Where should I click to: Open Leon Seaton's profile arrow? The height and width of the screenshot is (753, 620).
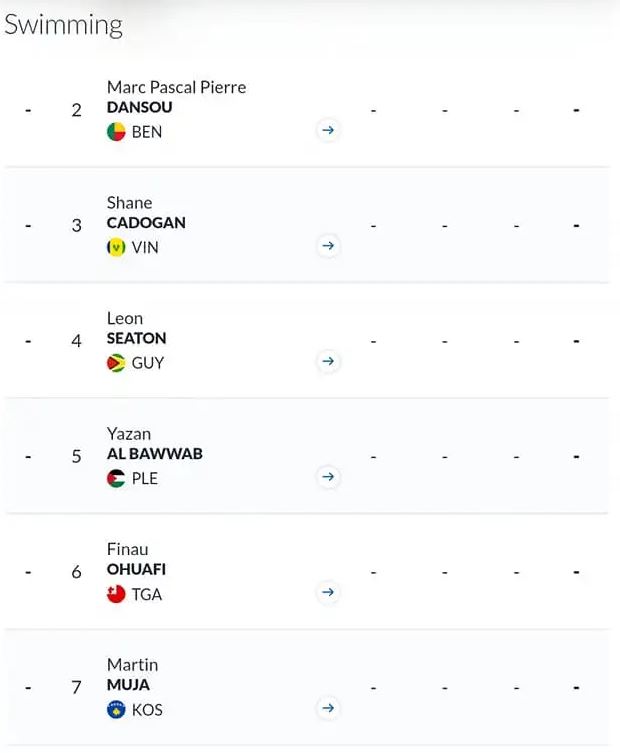pos(328,361)
